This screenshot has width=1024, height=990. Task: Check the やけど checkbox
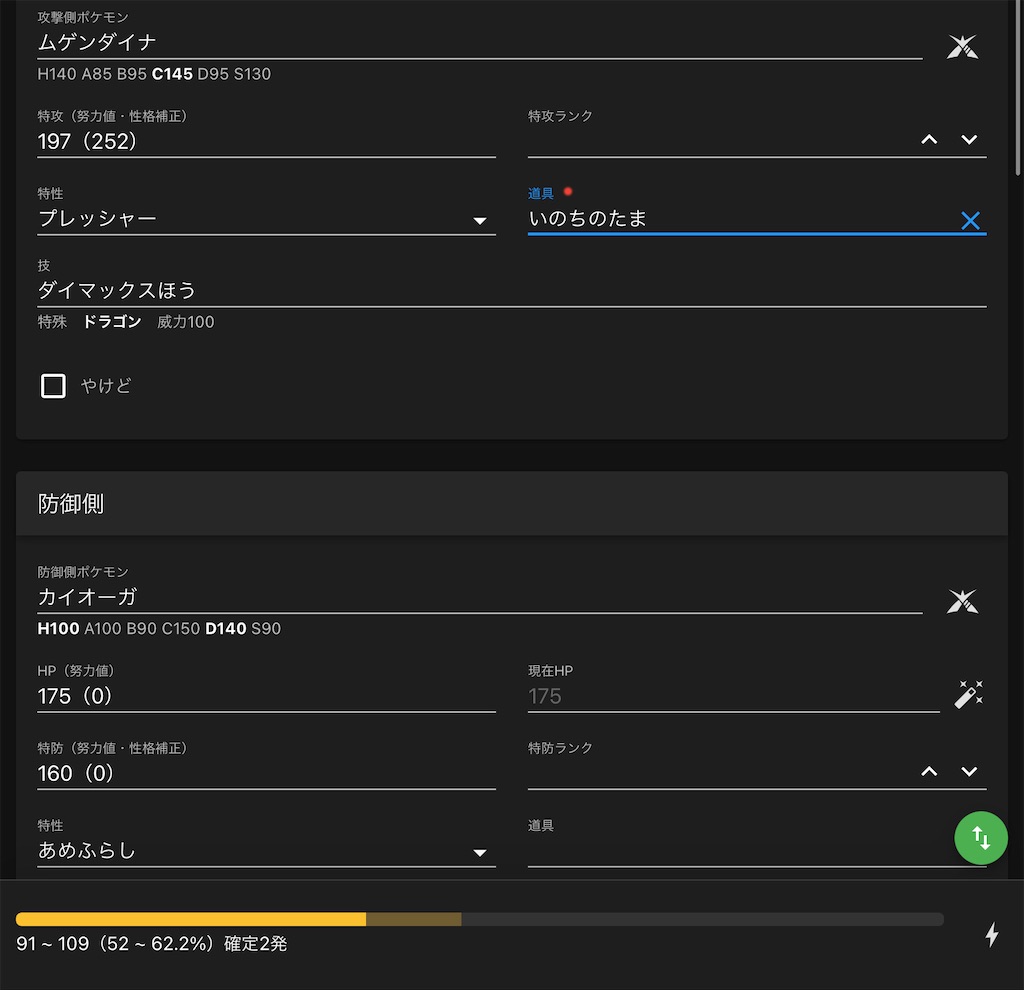click(x=53, y=386)
